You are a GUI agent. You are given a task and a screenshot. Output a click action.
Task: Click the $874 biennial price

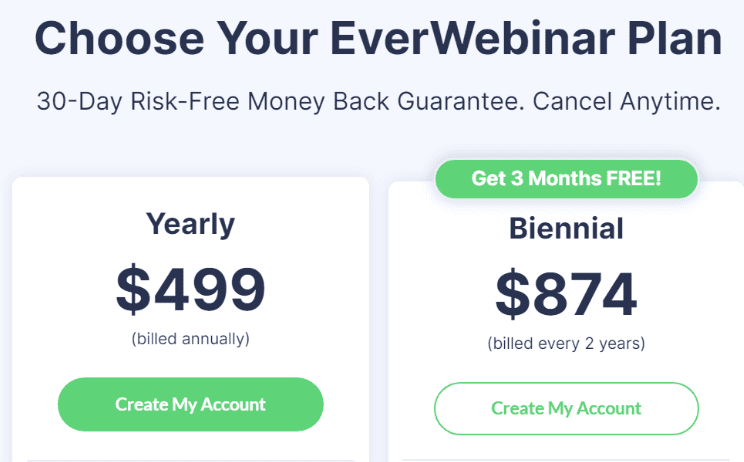coord(566,292)
